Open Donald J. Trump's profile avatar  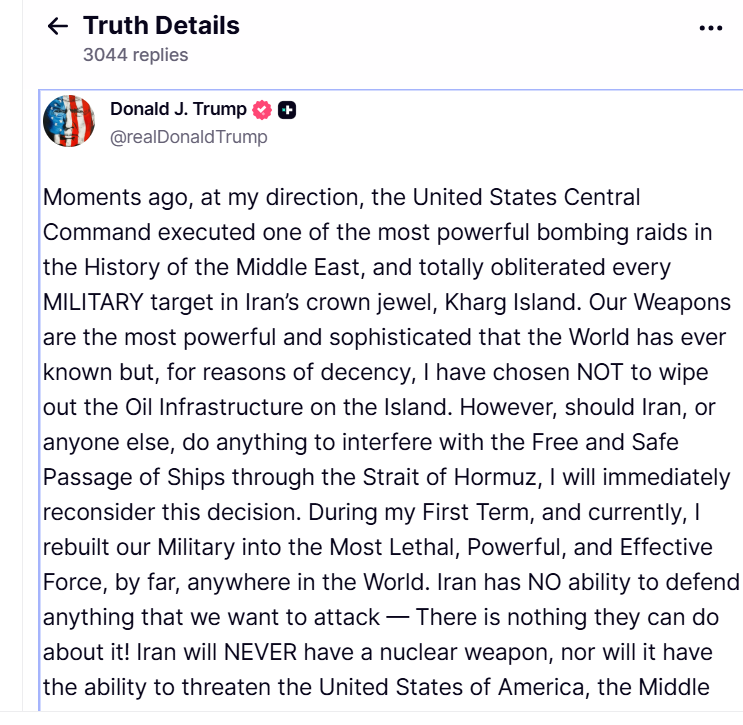click(69, 122)
